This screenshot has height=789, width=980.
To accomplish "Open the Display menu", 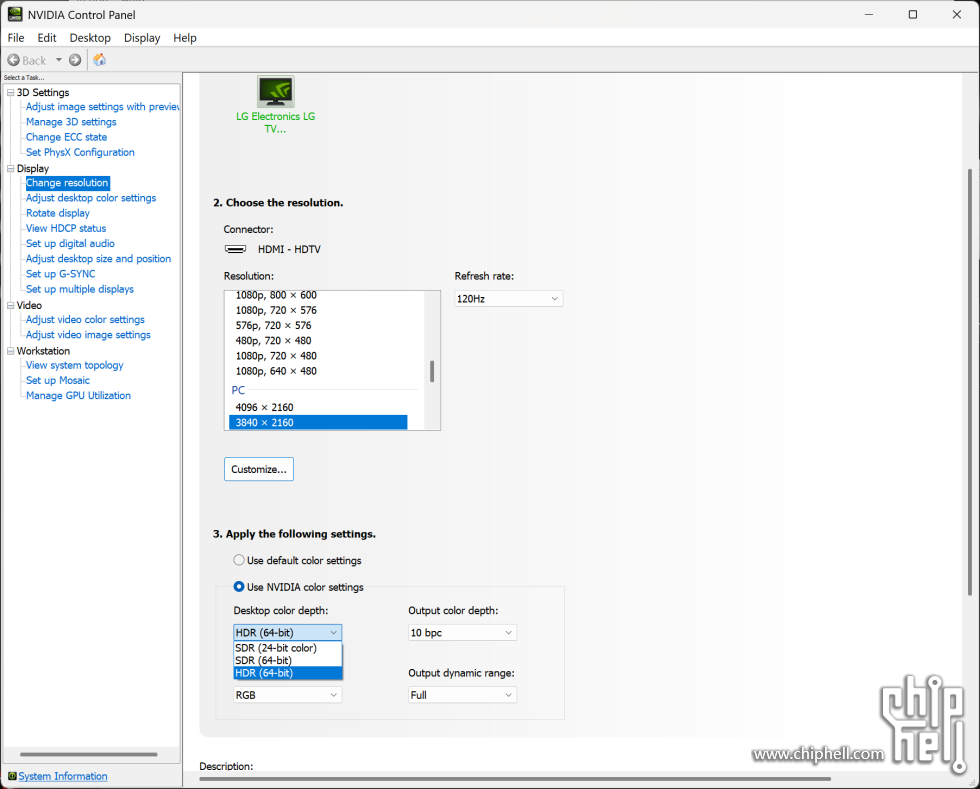I will [x=142, y=38].
